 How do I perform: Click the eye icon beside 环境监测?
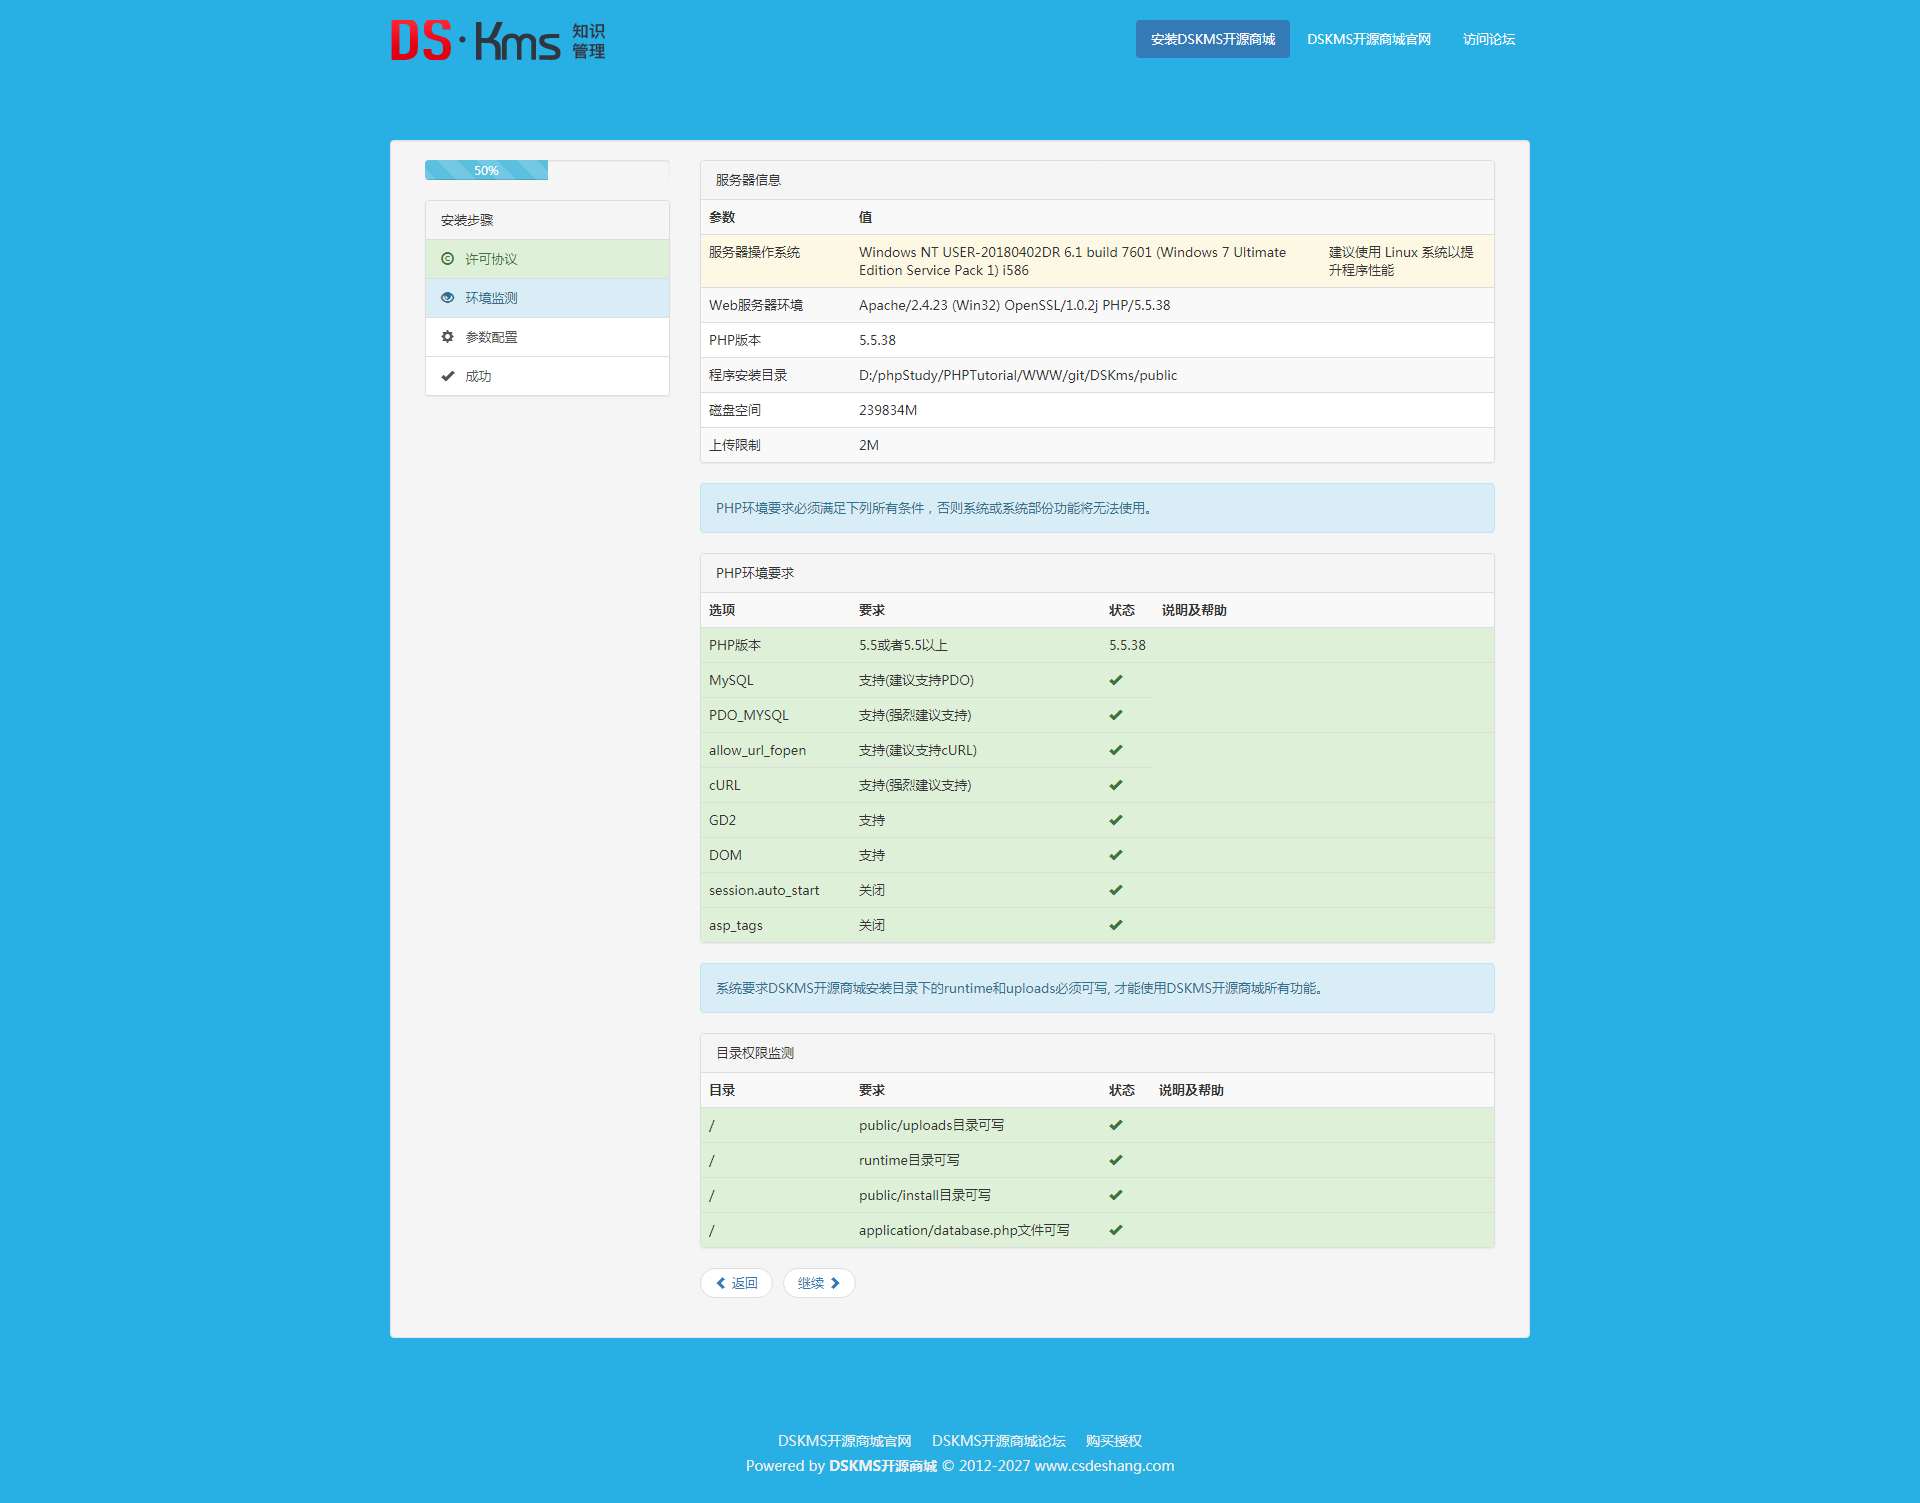click(448, 298)
